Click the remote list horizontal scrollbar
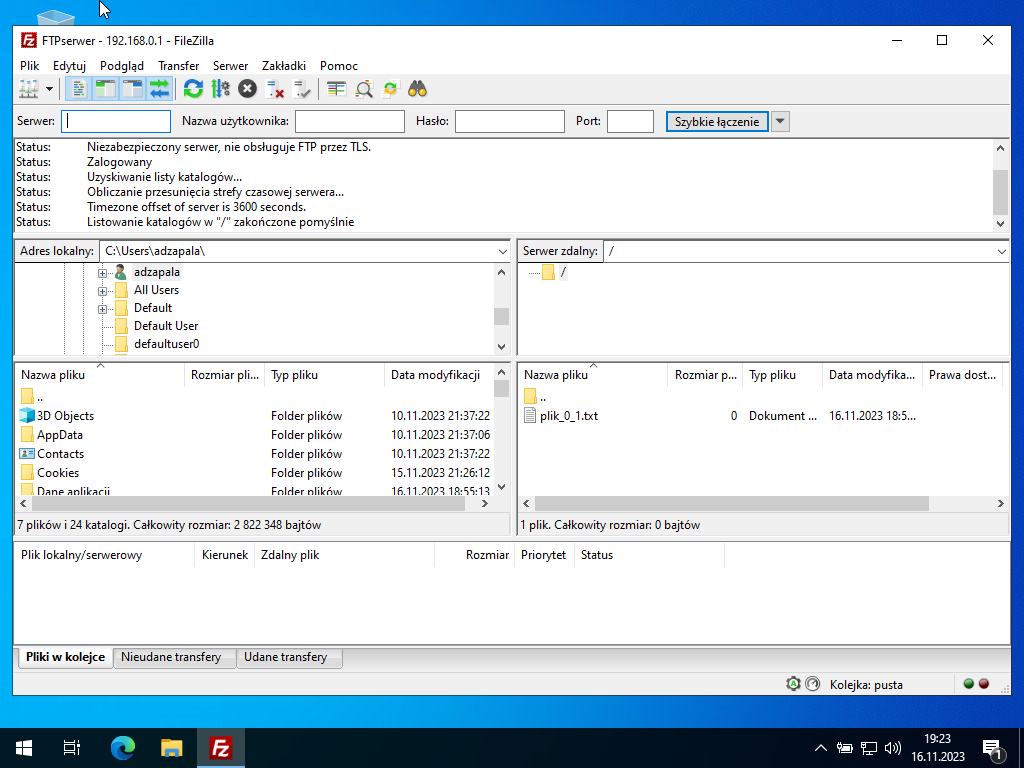This screenshot has width=1024, height=768. coord(731,504)
